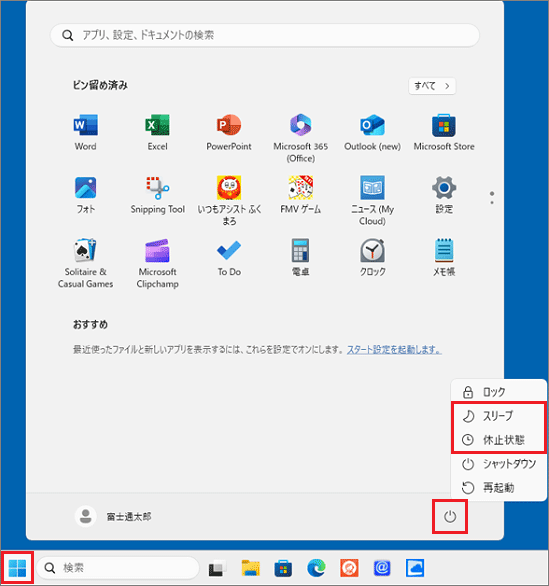Launch Solitaire & Casual Games
549x586 pixels.
pyautogui.click(x=86, y=263)
